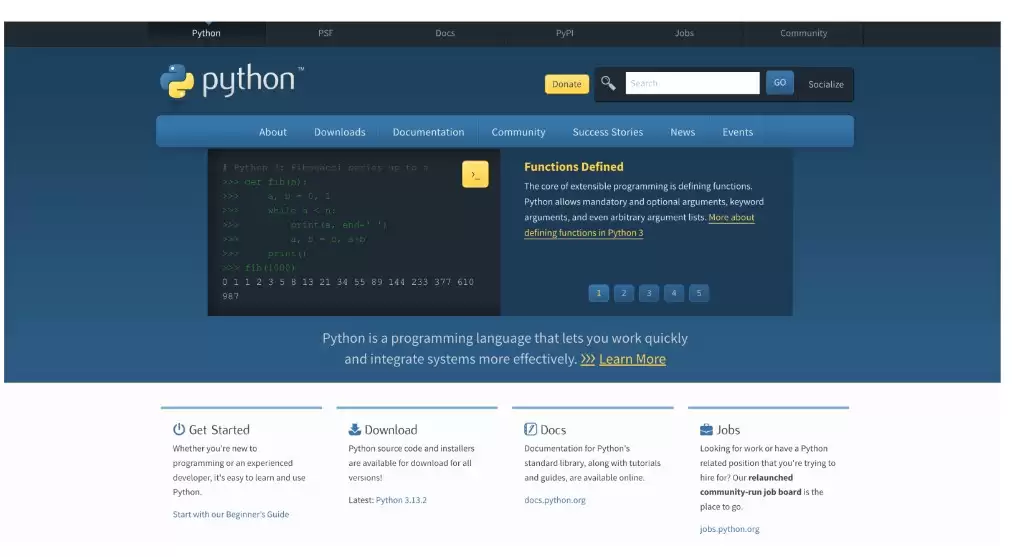Click the Docs section heading

tap(553, 430)
